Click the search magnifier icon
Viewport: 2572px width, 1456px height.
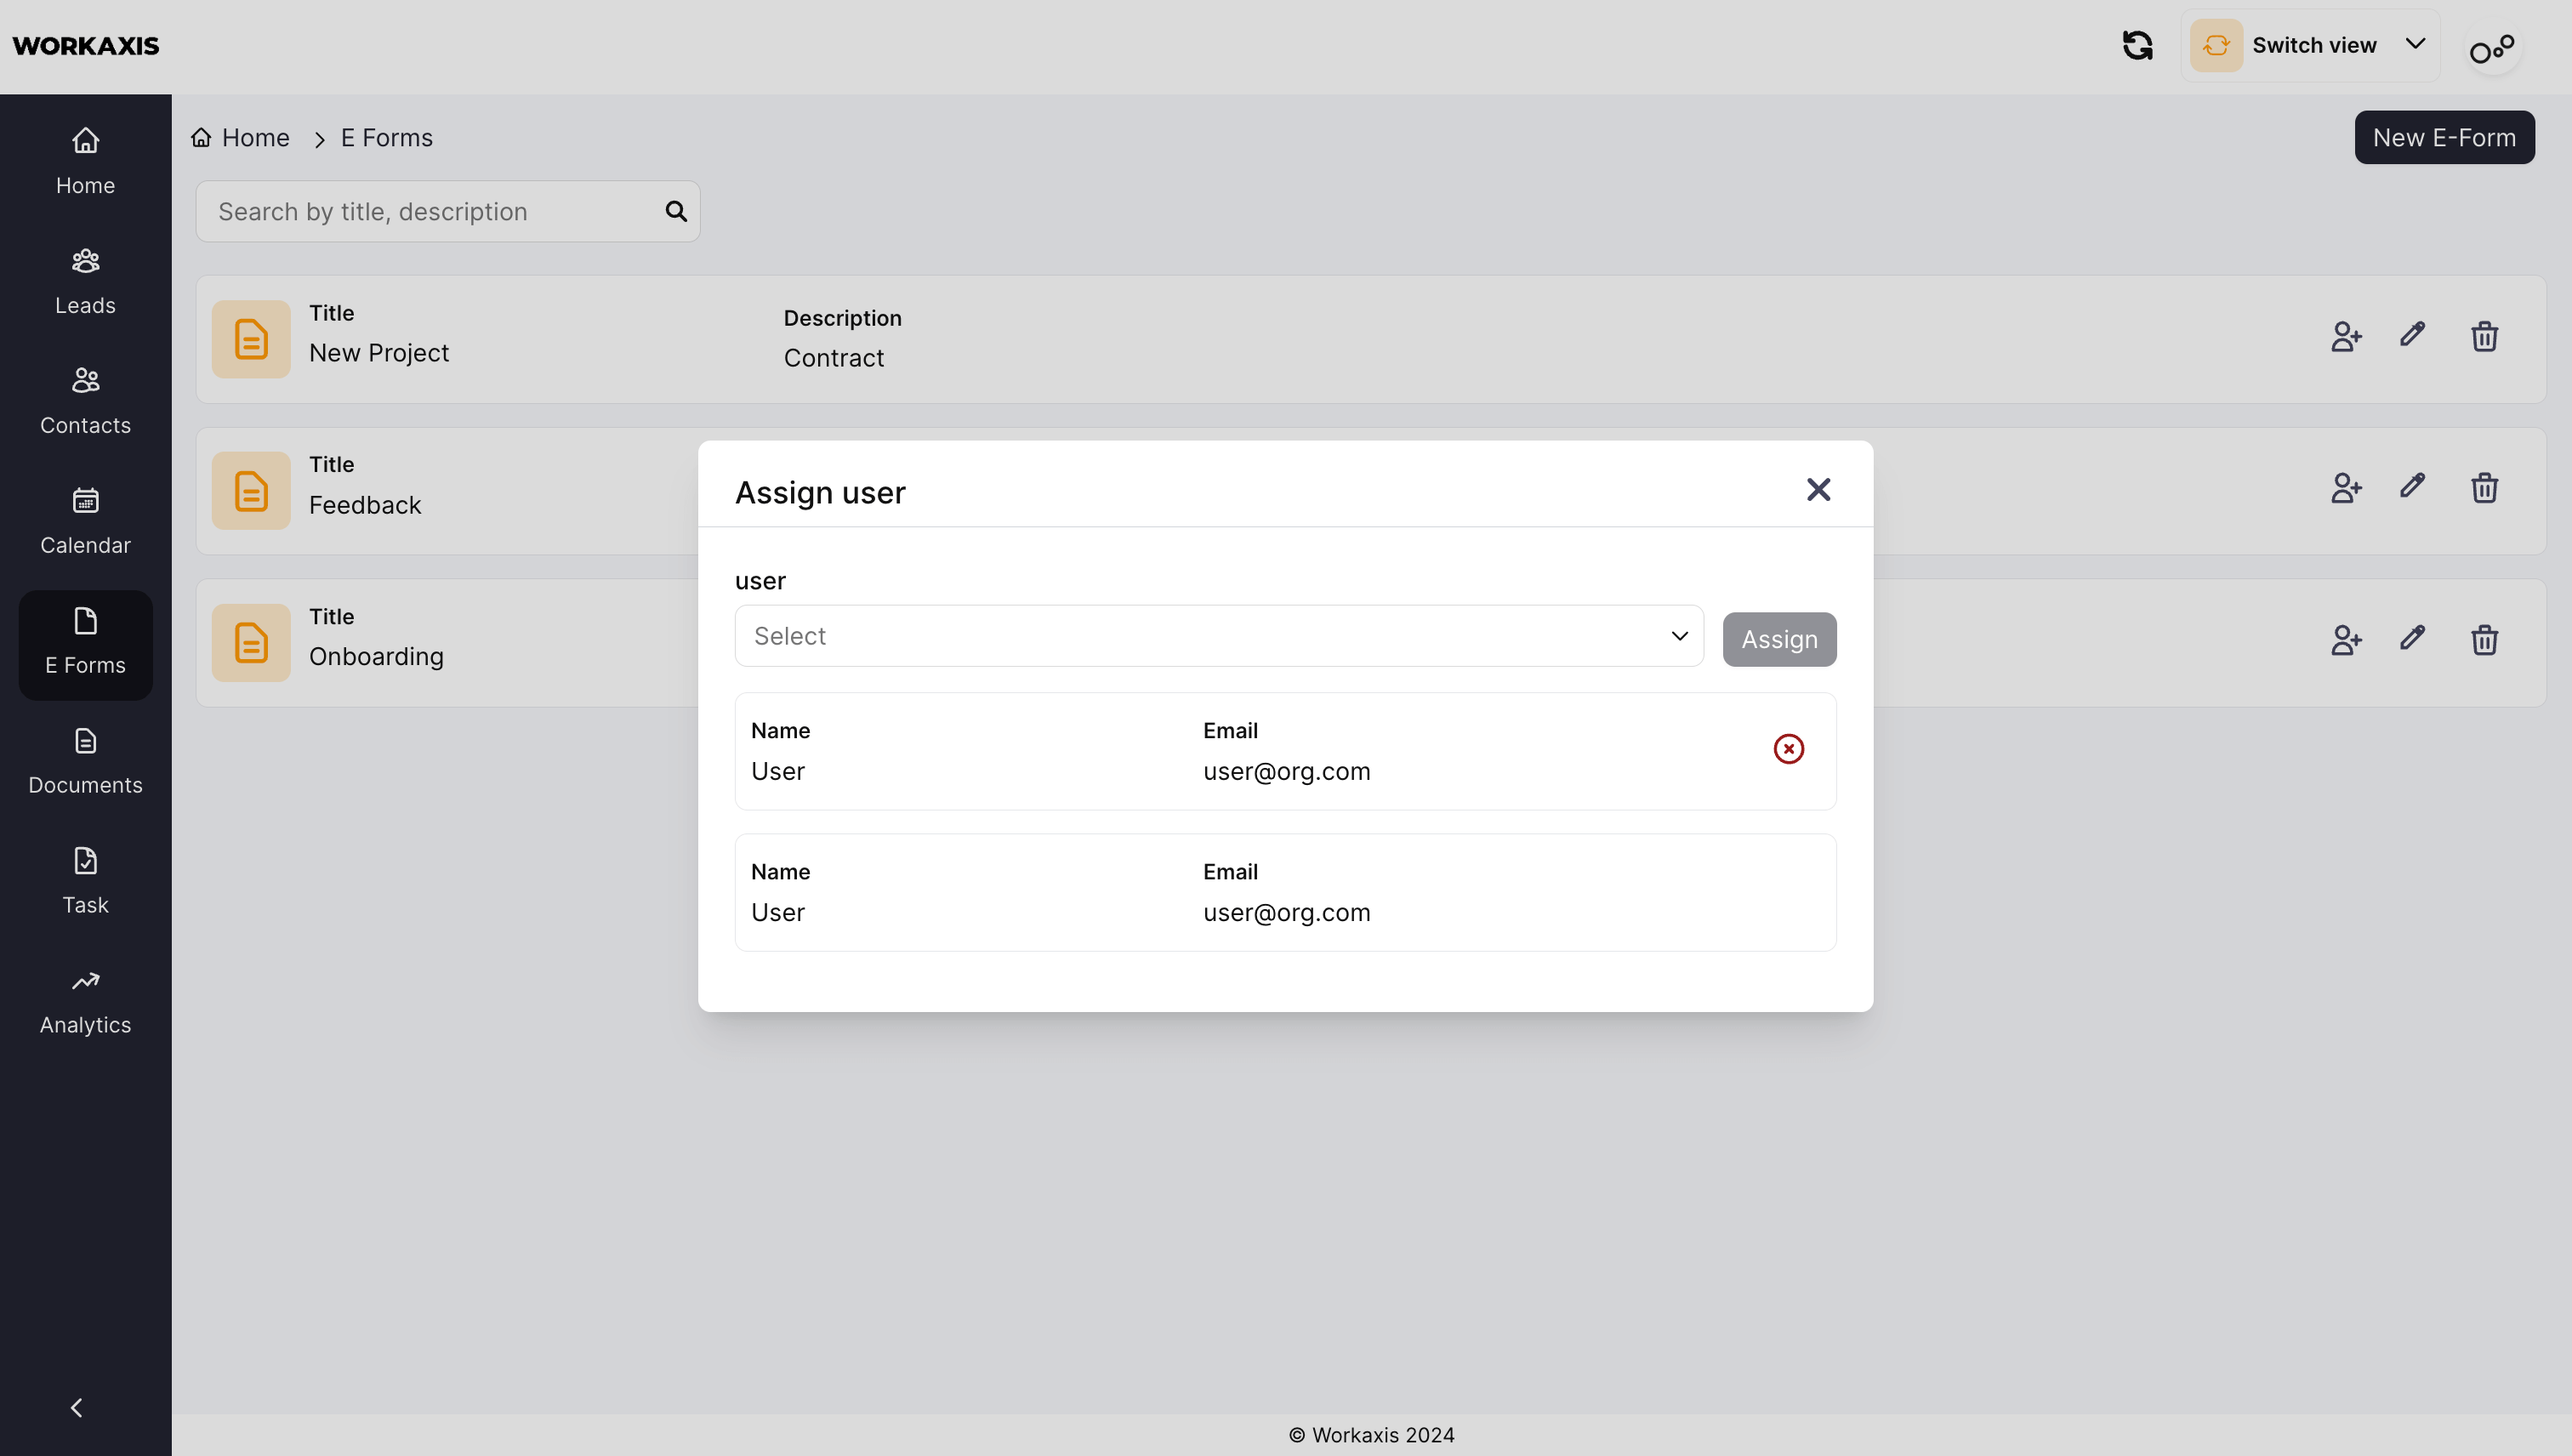[x=676, y=211]
